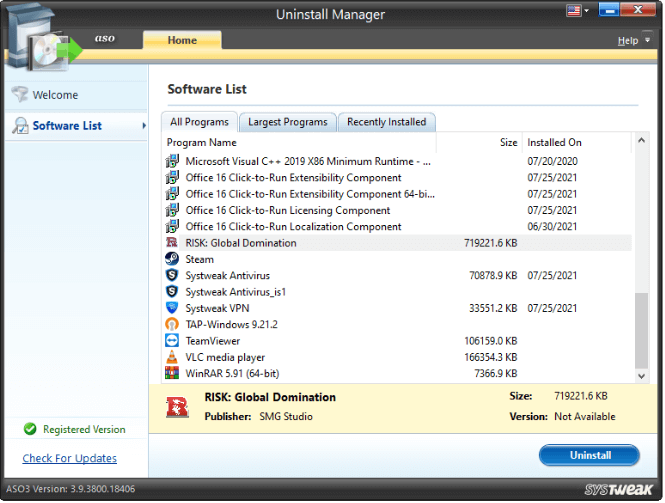This screenshot has width=665, height=503.
Task: Click the VLC media player cone icon
Action: coord(172,357)
